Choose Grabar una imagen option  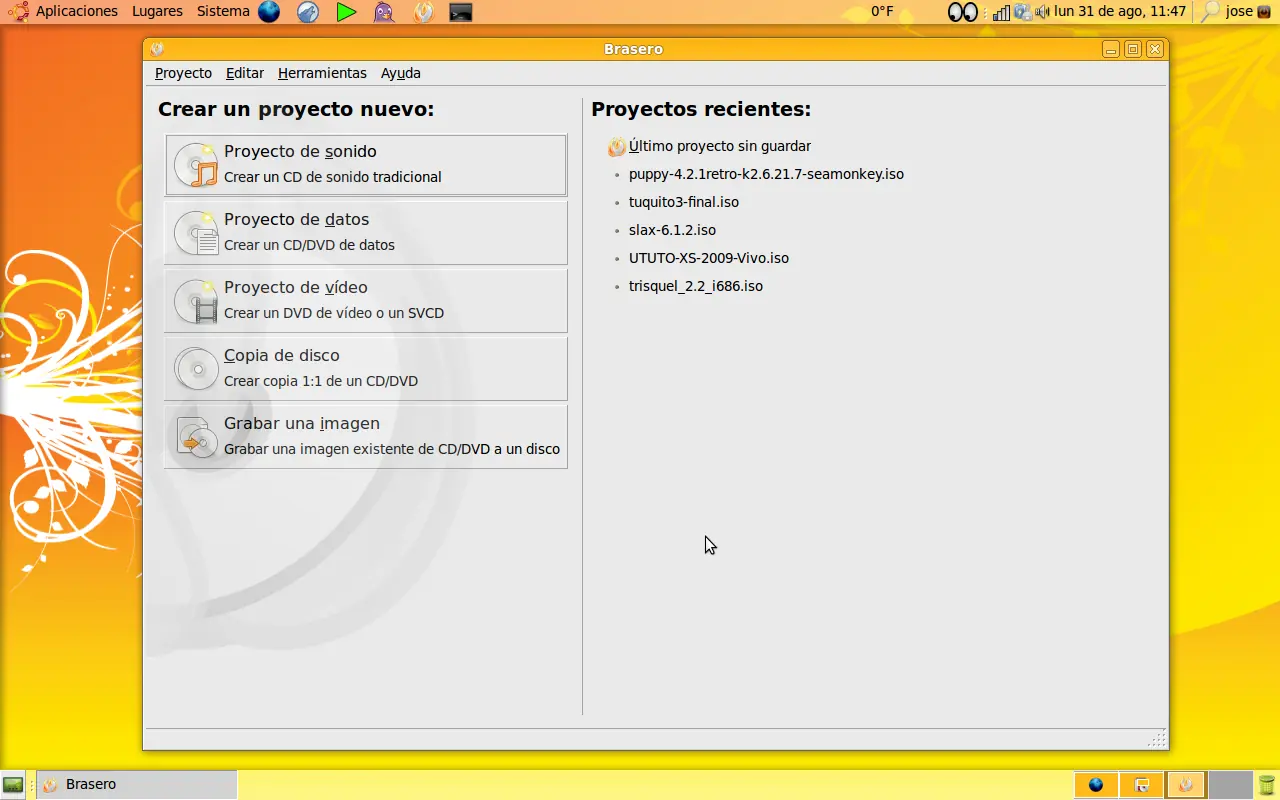pos(366,437)
